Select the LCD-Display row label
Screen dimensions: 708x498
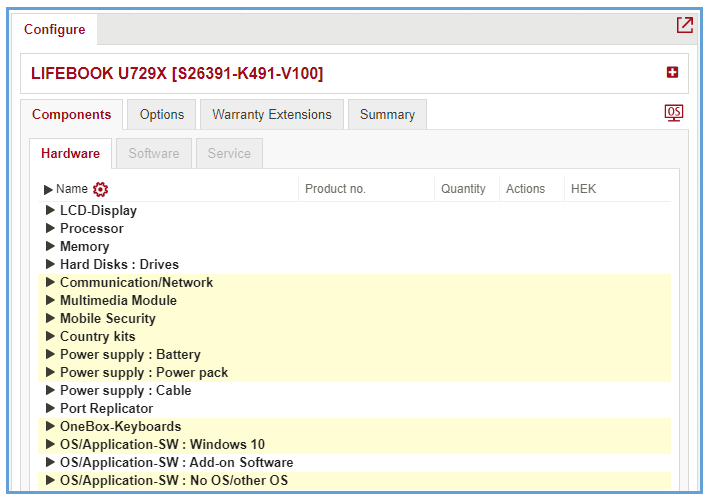click(98, 210)
